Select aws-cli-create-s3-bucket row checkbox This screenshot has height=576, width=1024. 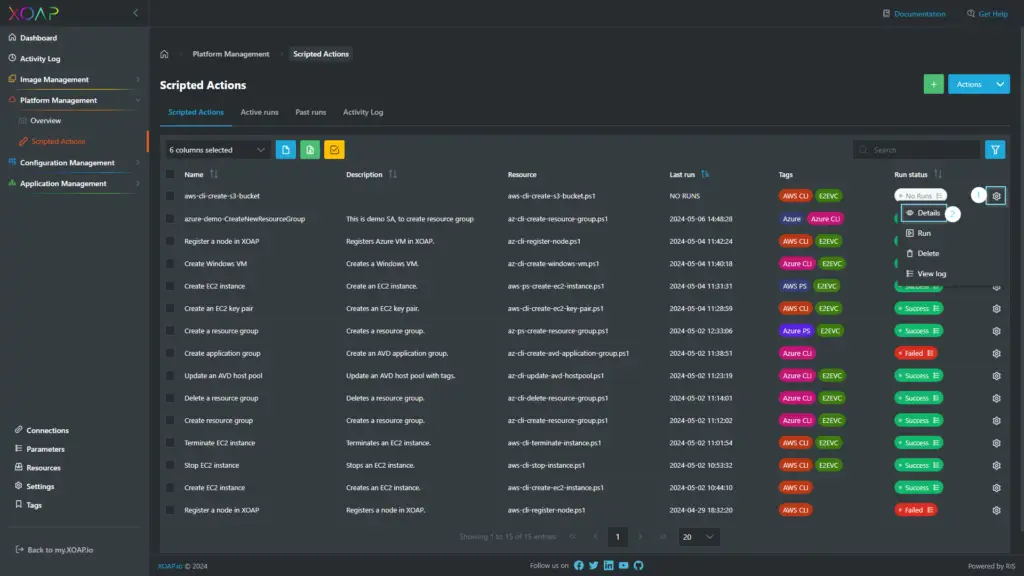(x=170, y=196)
